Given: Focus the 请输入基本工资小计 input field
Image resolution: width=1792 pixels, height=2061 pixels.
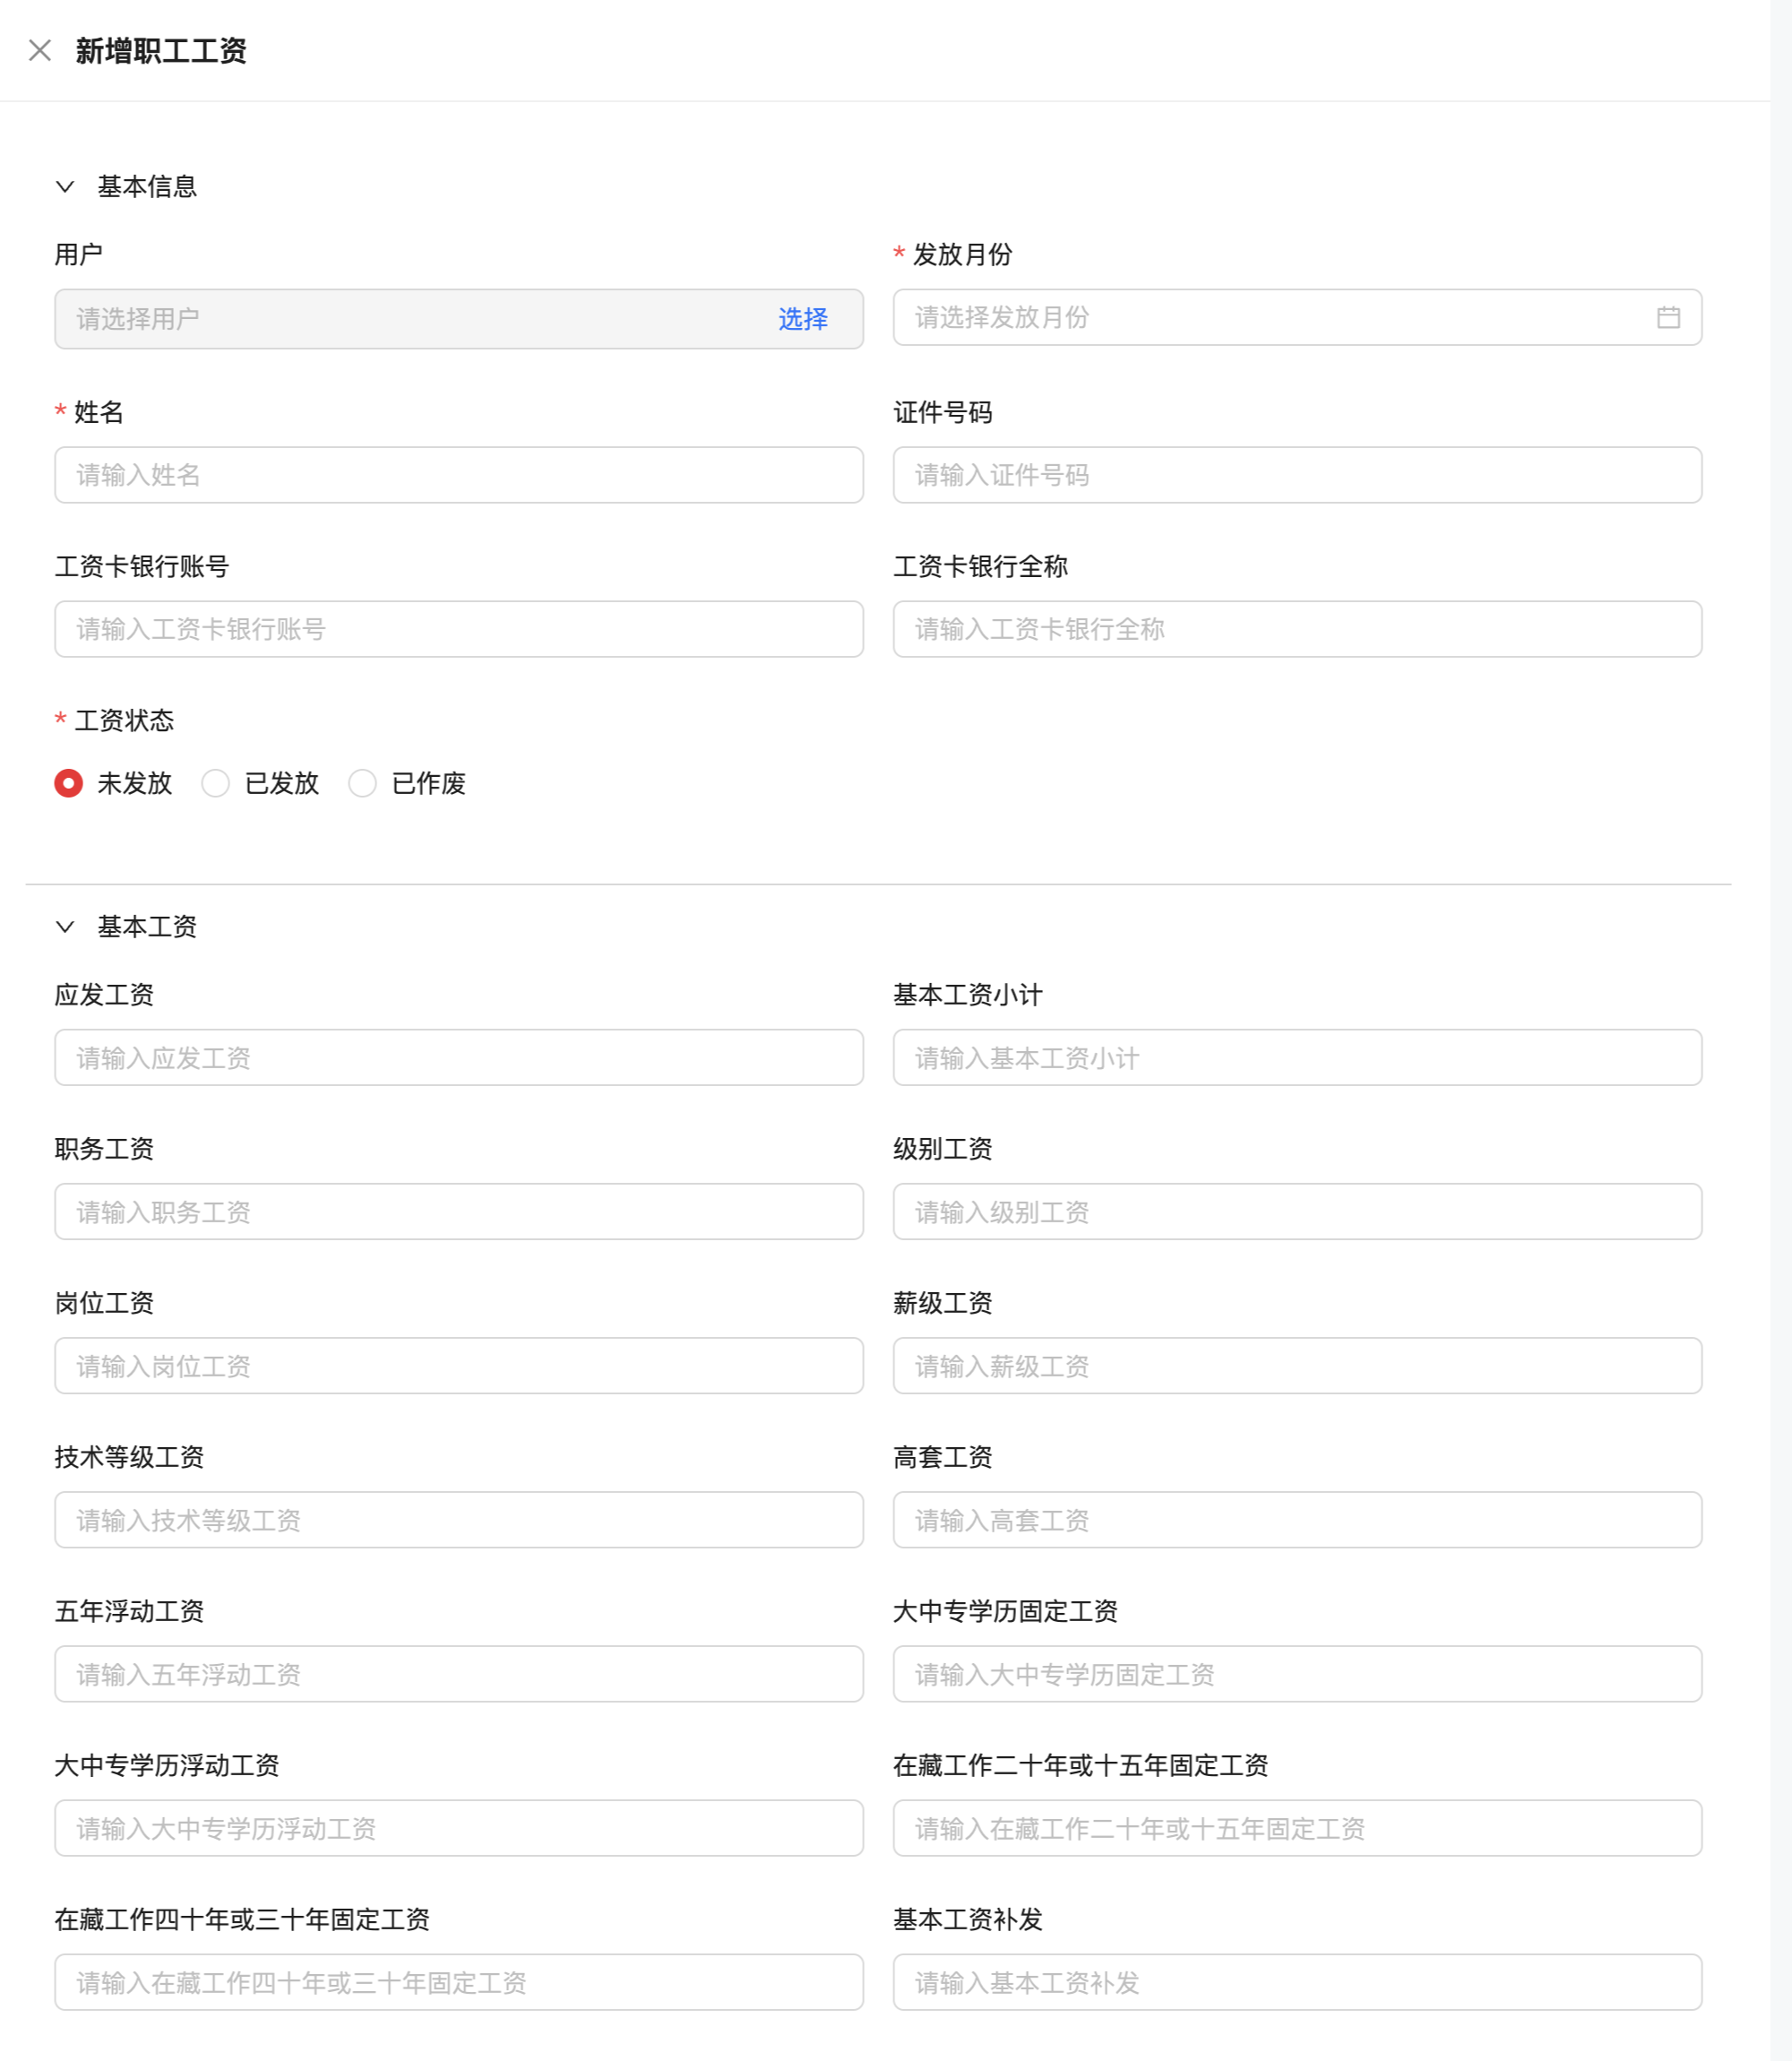Looking at the screenshot, I should pyautogui.click(x=1297, y=1057).
